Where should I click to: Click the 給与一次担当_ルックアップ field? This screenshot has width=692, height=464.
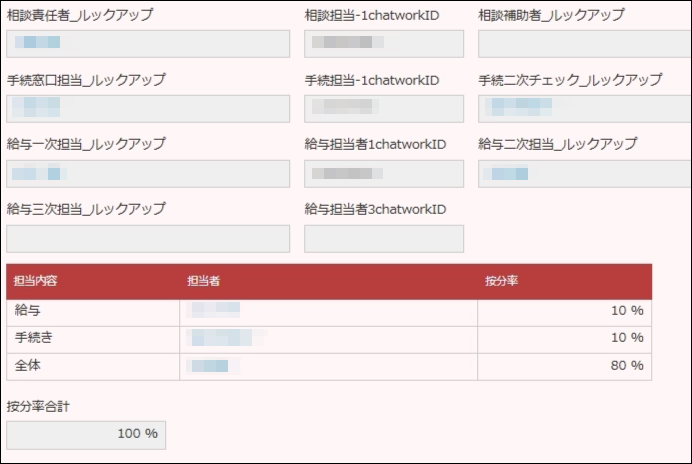(x=148, y=174)
